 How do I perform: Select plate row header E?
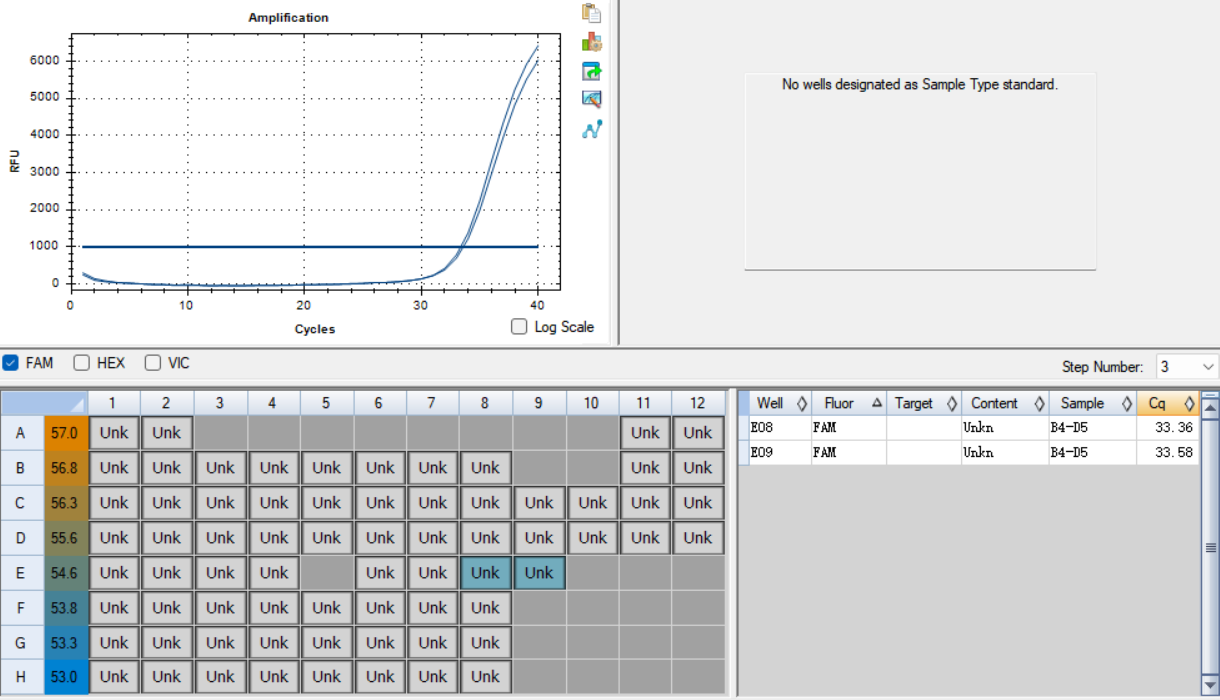click(22, 573)
